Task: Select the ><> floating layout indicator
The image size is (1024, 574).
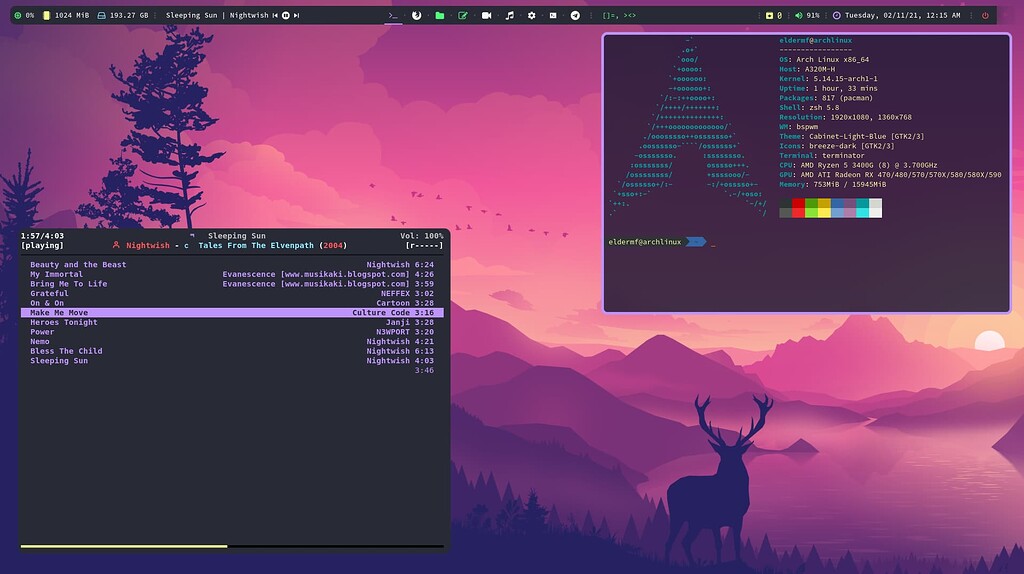Action: [x=630, y=15]
